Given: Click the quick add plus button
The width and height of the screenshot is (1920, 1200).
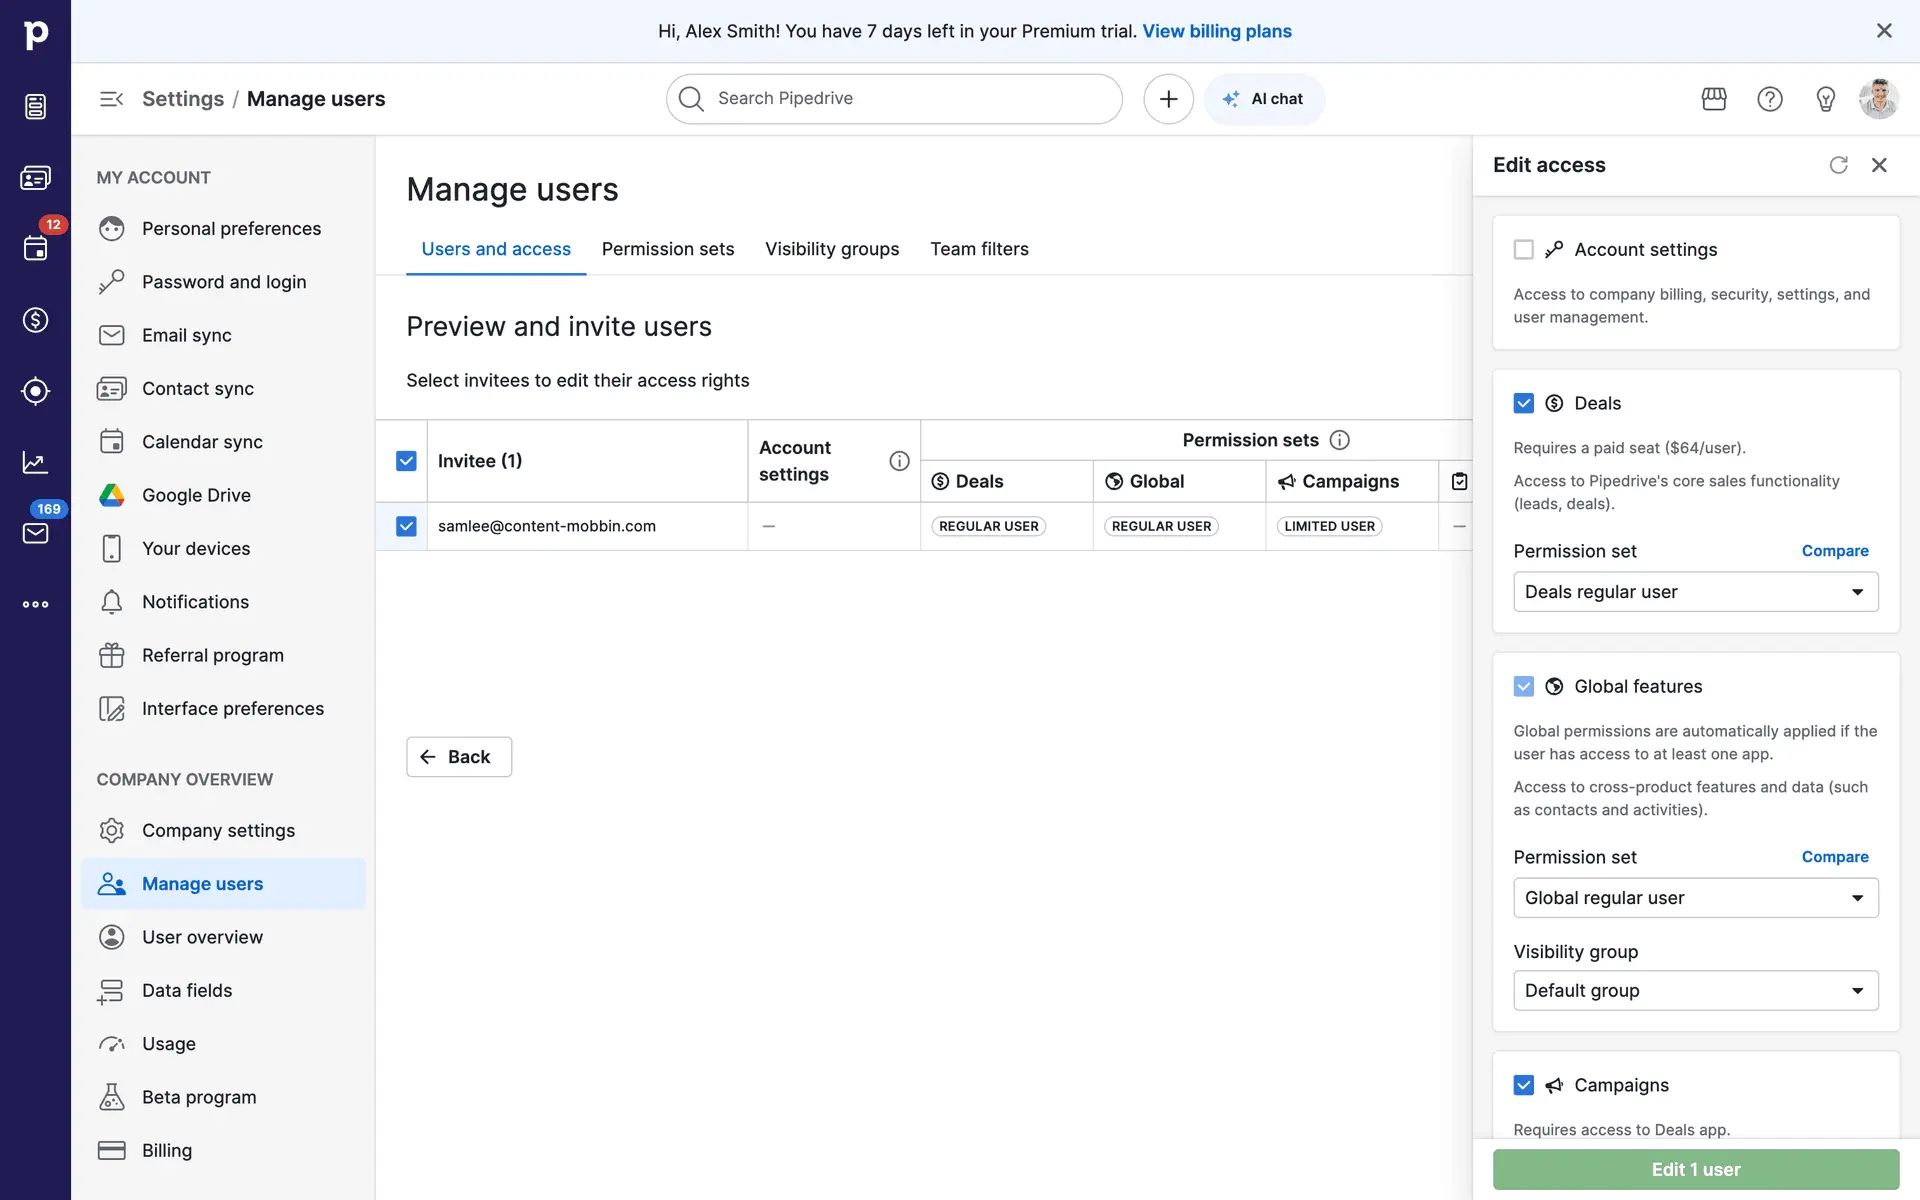Looking at the screenshot, I should point(1168,99).
